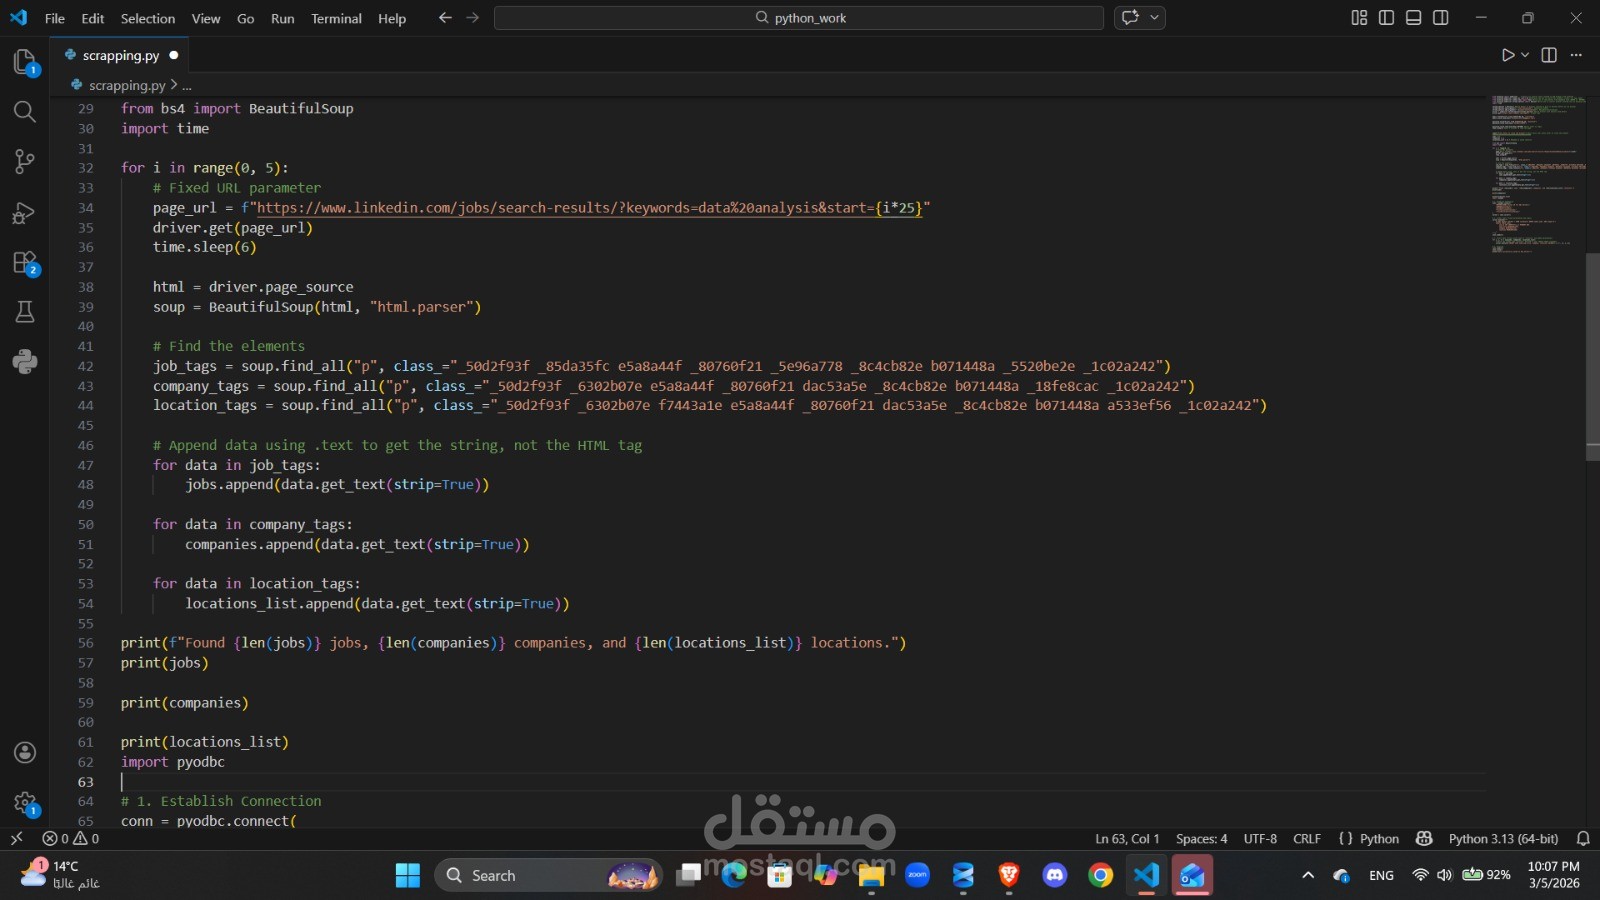Open the View menu

[x=206, y=18]
